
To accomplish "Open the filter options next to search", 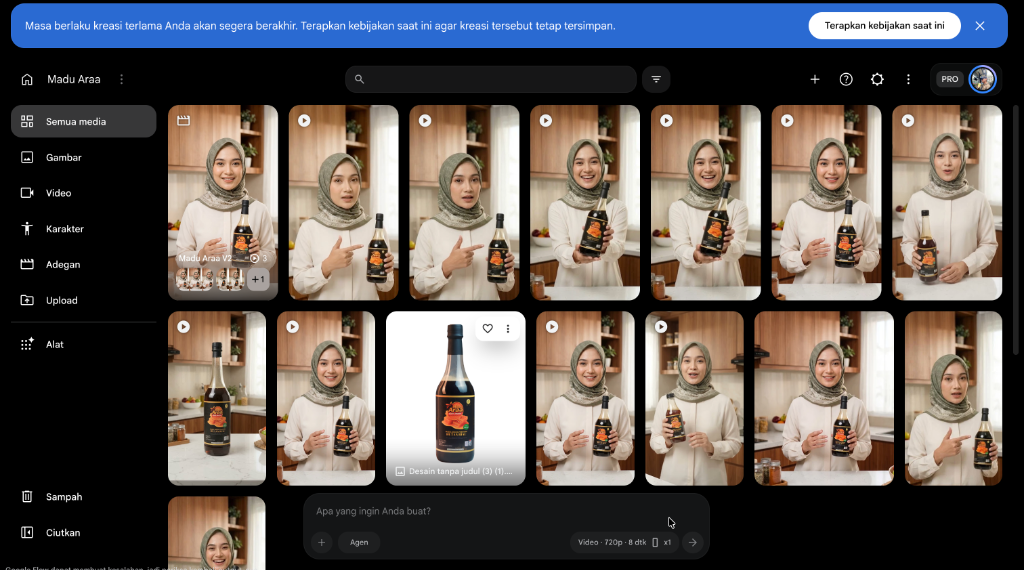I will (656, 79).
